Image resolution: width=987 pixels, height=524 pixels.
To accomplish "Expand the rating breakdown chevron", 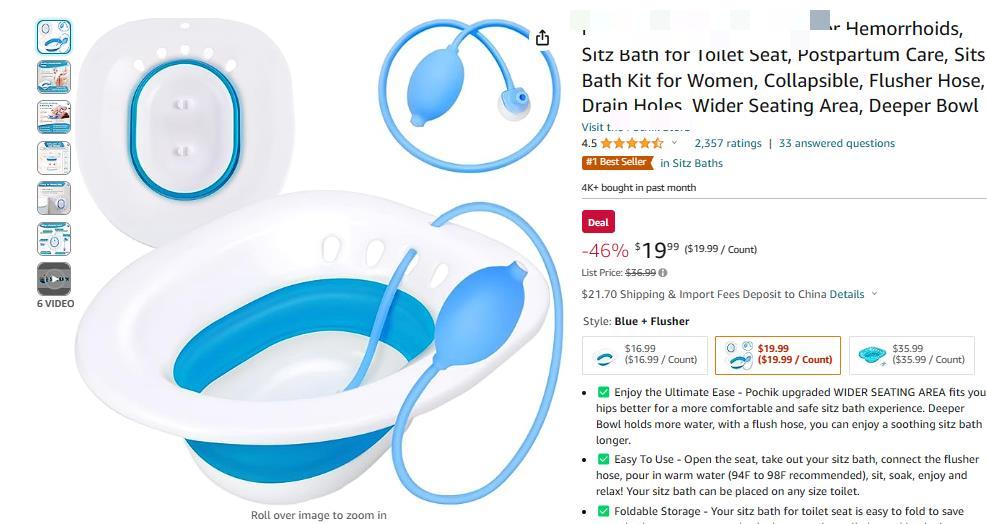I will 674,143.
